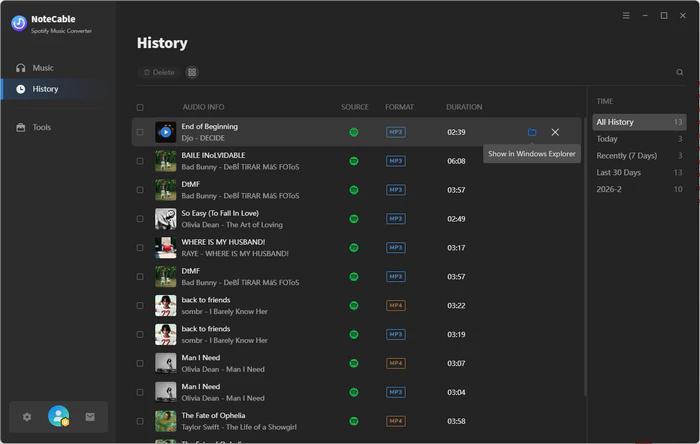Click the AUDIO INFO column header
The height and width of the screenshot is (444, 700).
tap(204, 107)
